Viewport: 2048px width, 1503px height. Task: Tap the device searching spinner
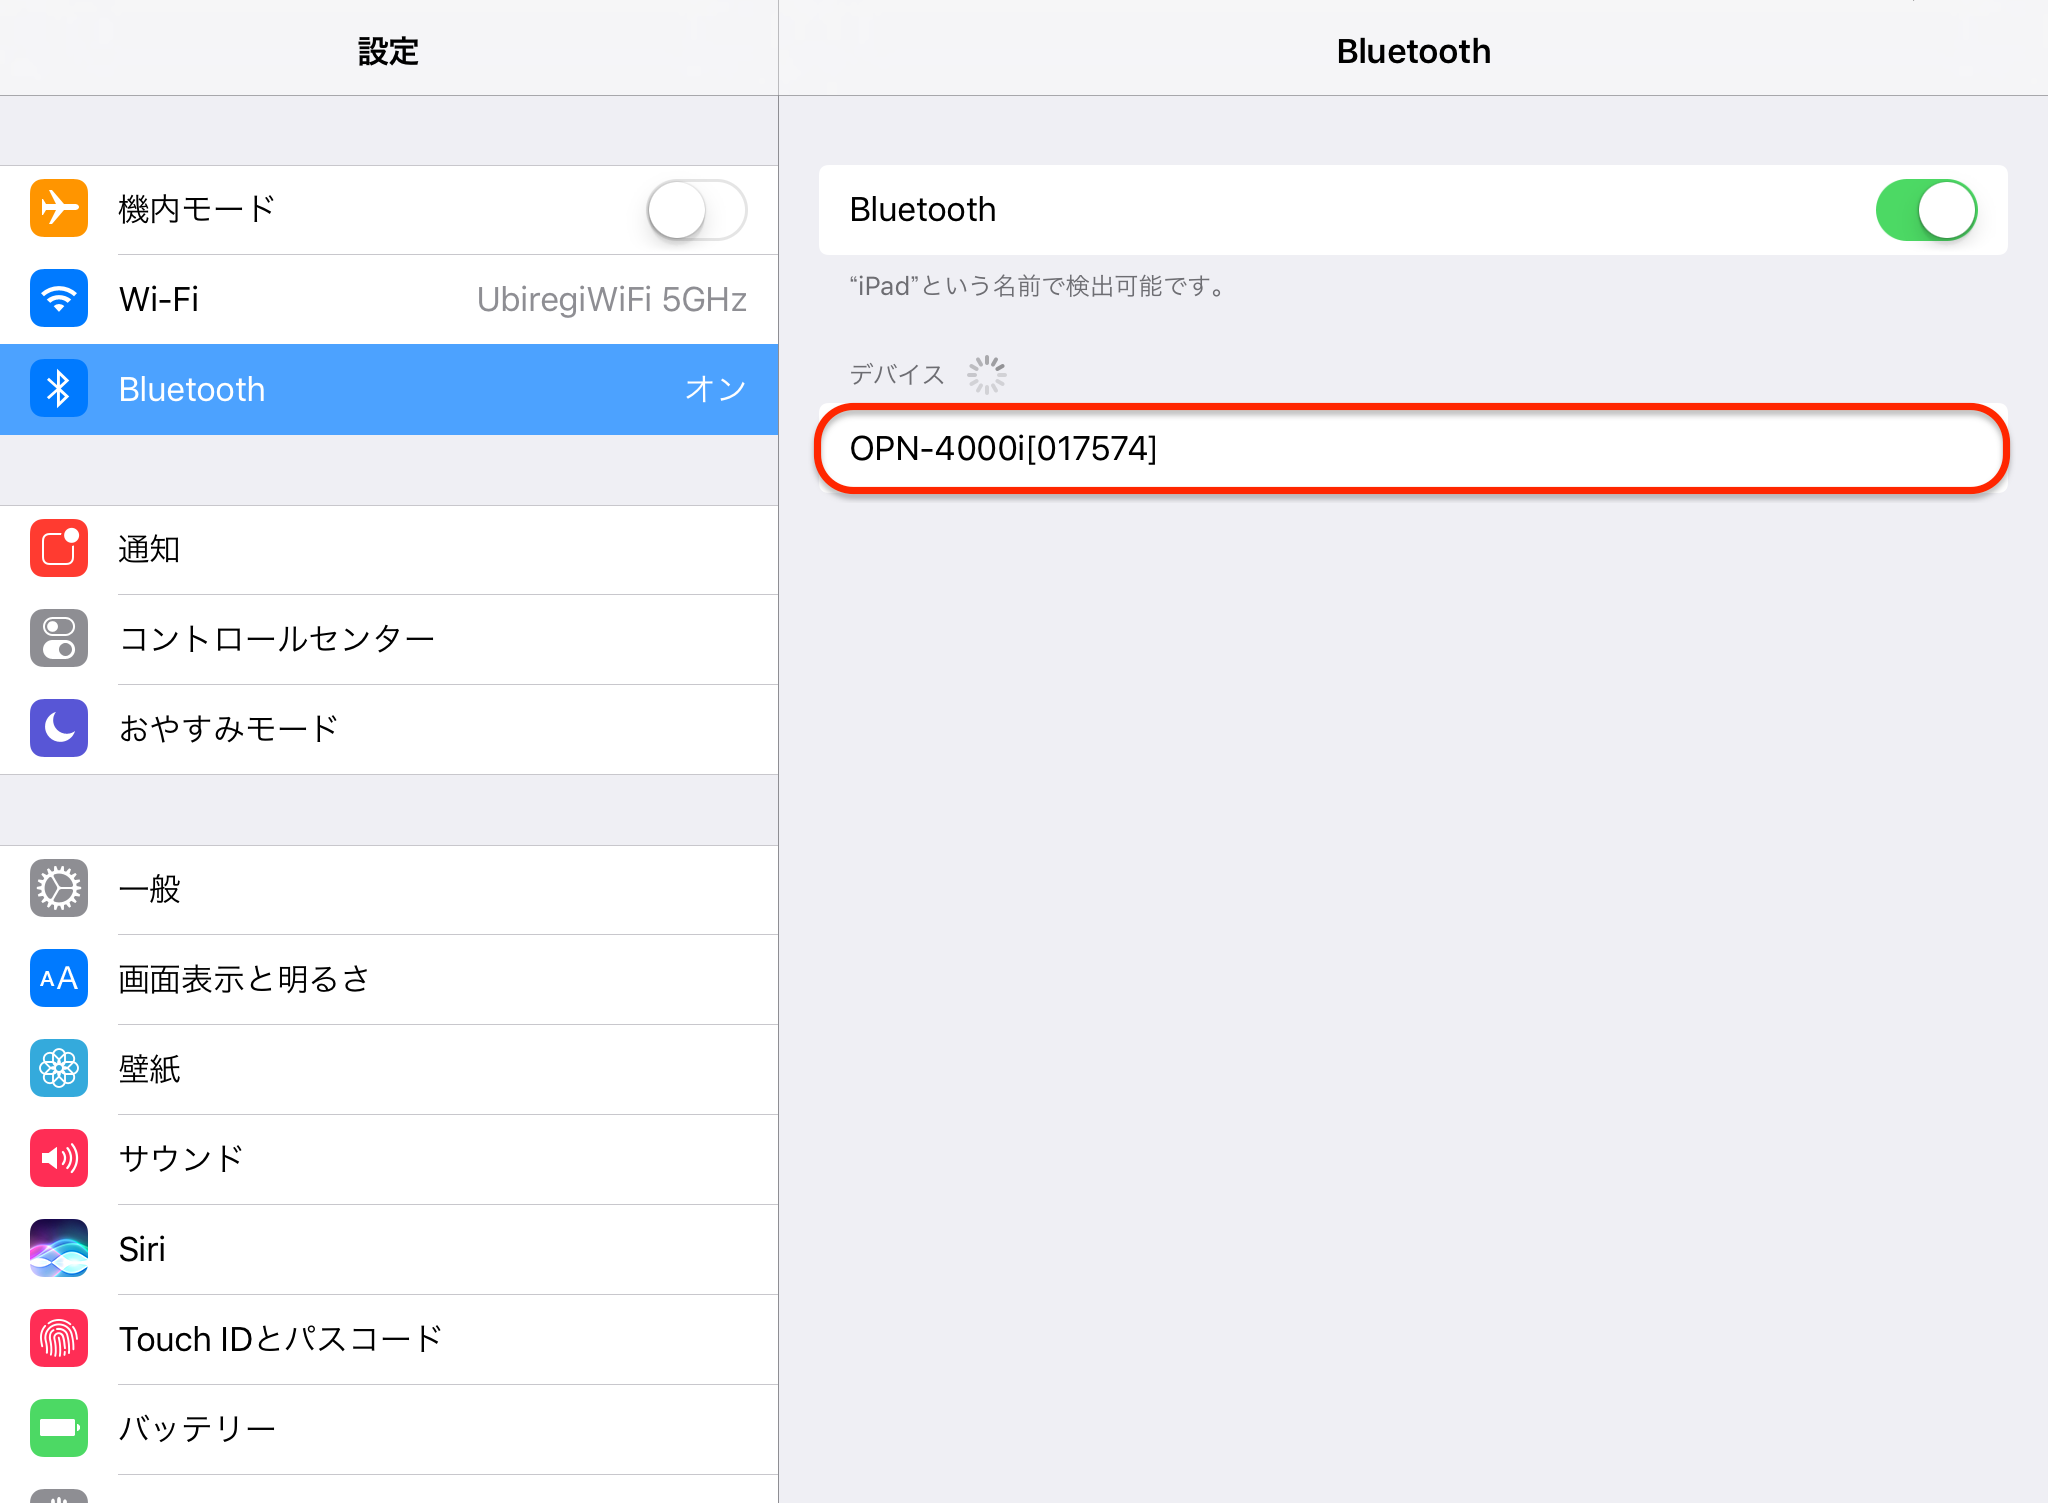(987, 375)
